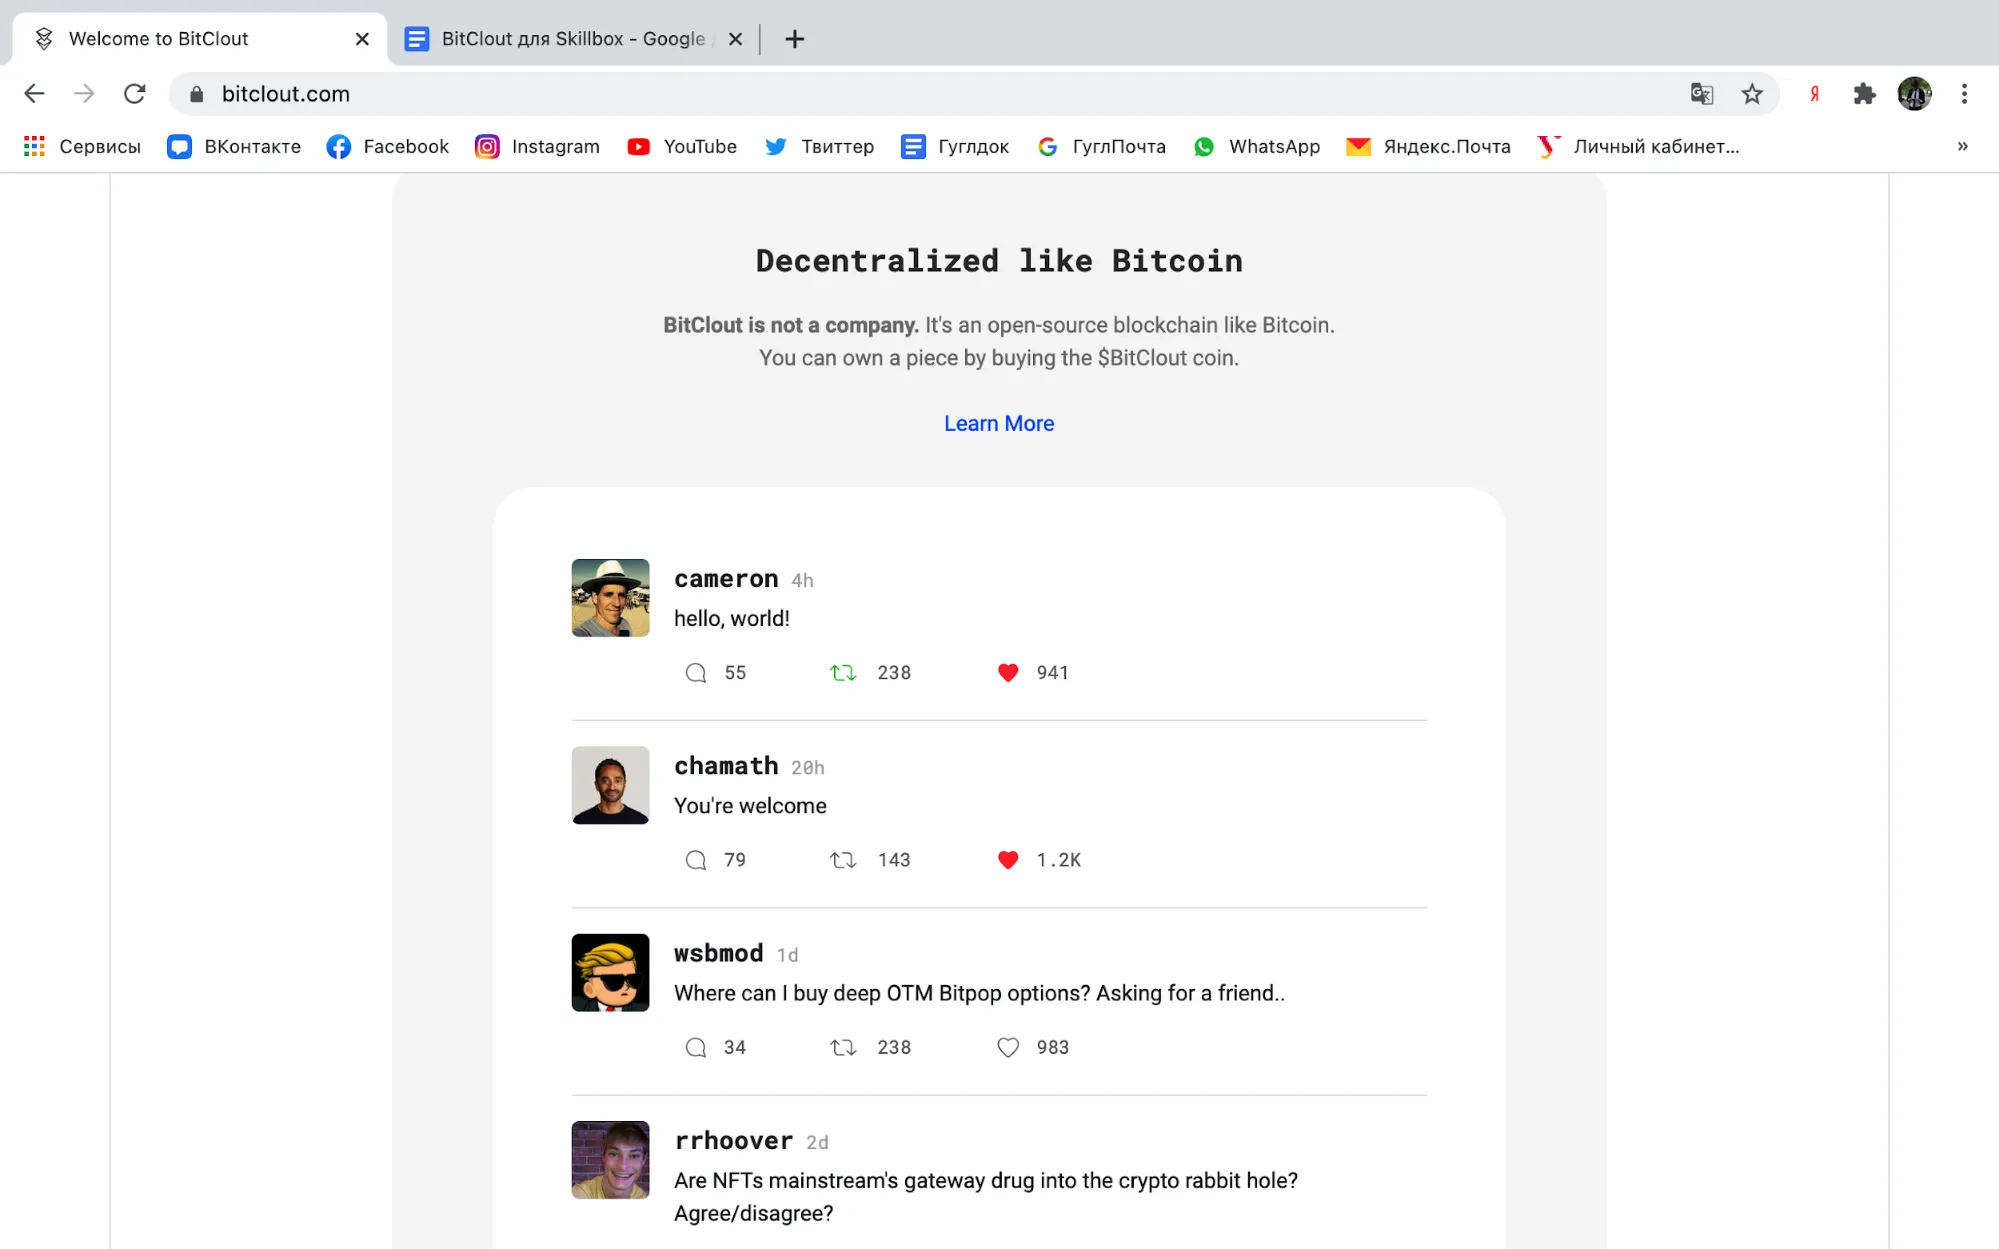The width and height of the screenshot is (1999, 1249).
Task: Unlike chamath's You're welcome post
Action: [1007, 860]
